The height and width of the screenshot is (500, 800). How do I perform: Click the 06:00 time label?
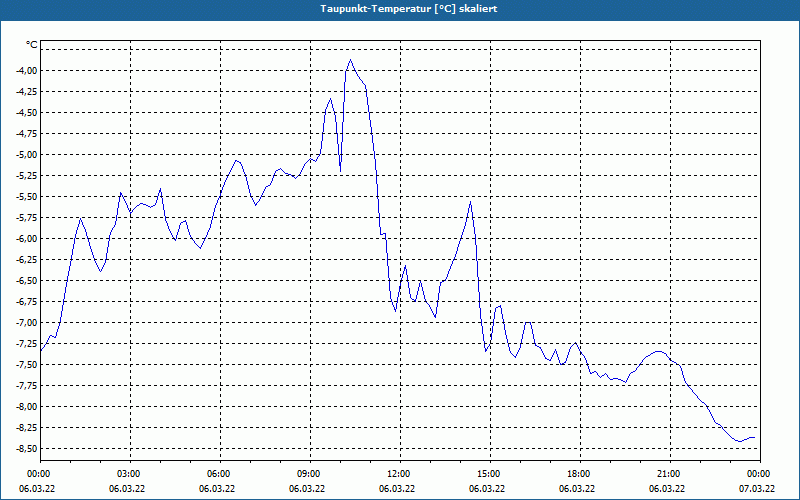coord(220,473)
